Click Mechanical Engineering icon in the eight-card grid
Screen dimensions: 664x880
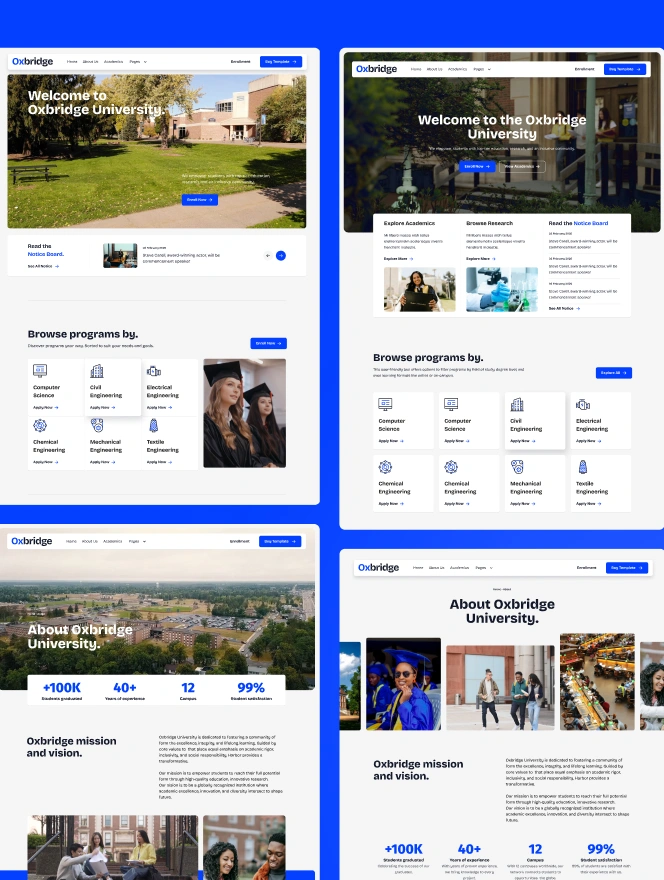coord(516,467)
